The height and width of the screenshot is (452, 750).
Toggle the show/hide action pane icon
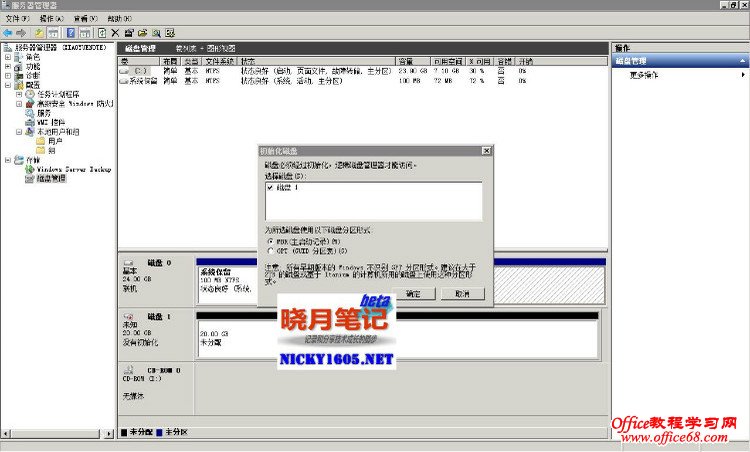[85, 33]
